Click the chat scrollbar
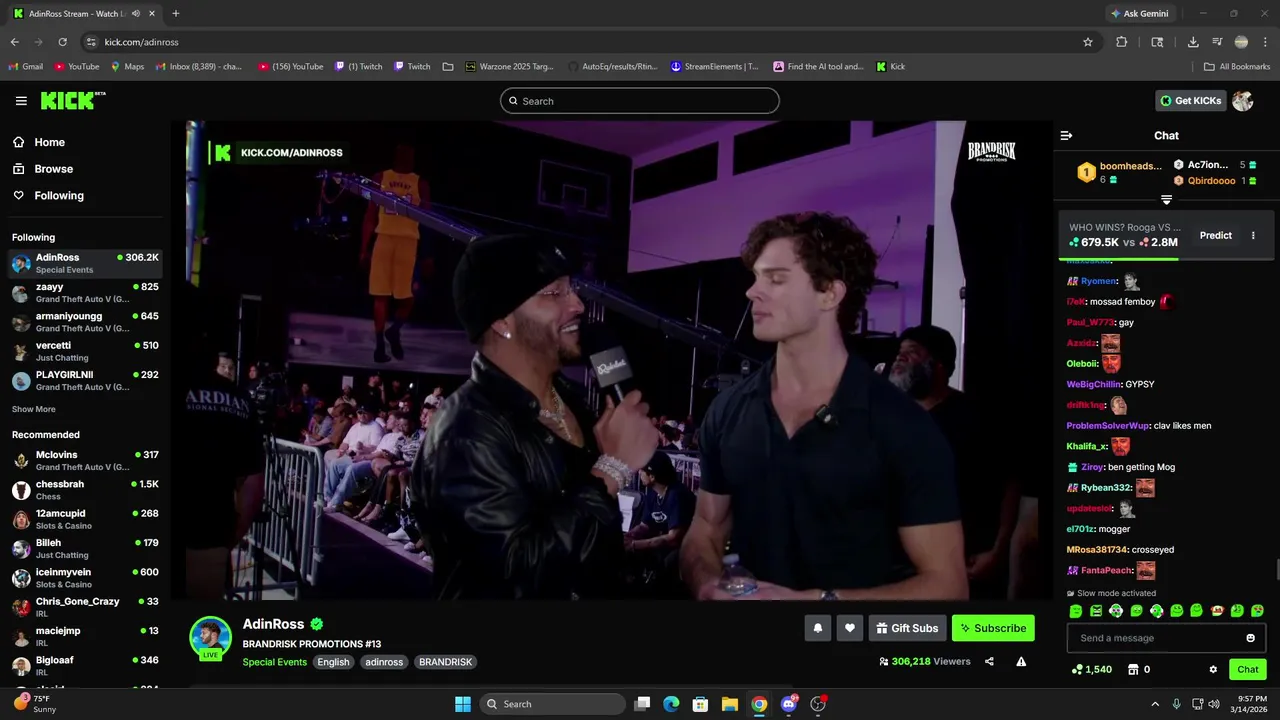This screenshot has height=720, width=1280. tap(1276, 570)
